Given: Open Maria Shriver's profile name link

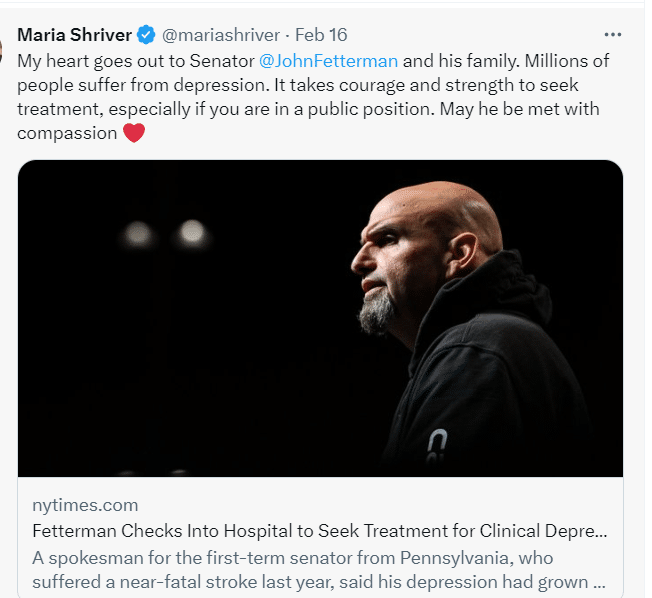Looking at the screenshot, I should click(x=75, y=35).
